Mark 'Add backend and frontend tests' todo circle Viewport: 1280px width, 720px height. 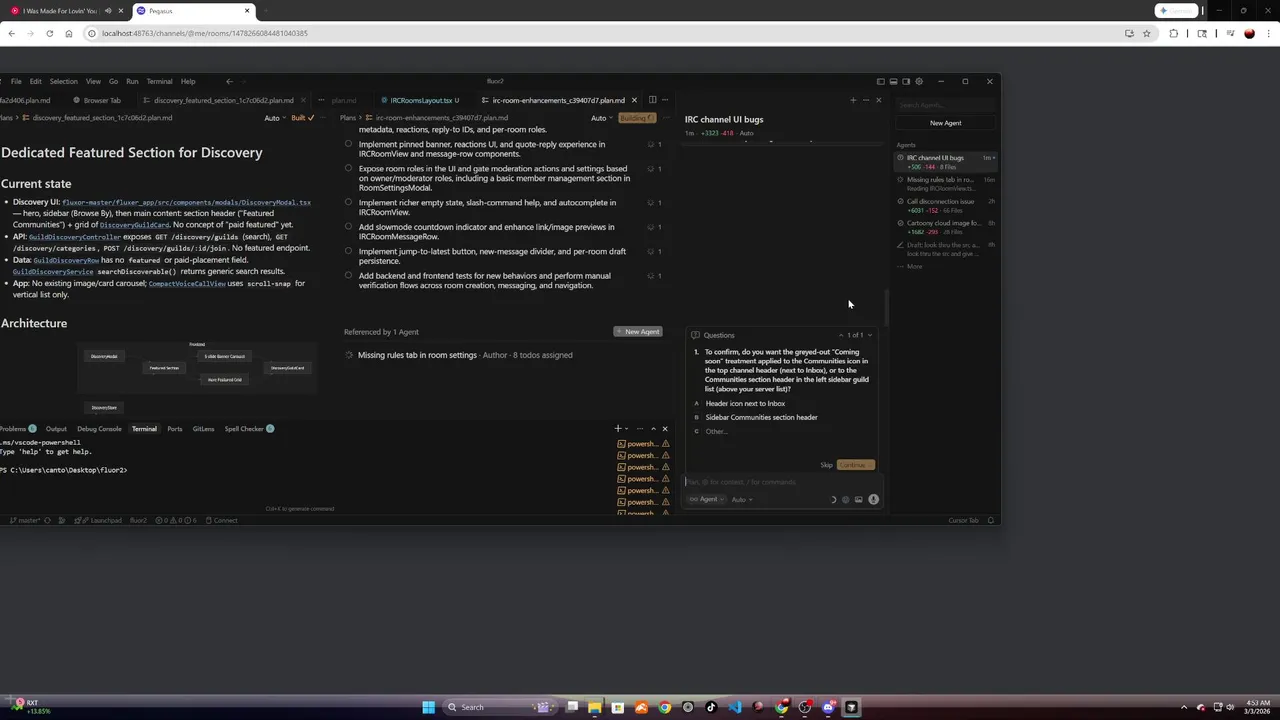tap(348, 275)
